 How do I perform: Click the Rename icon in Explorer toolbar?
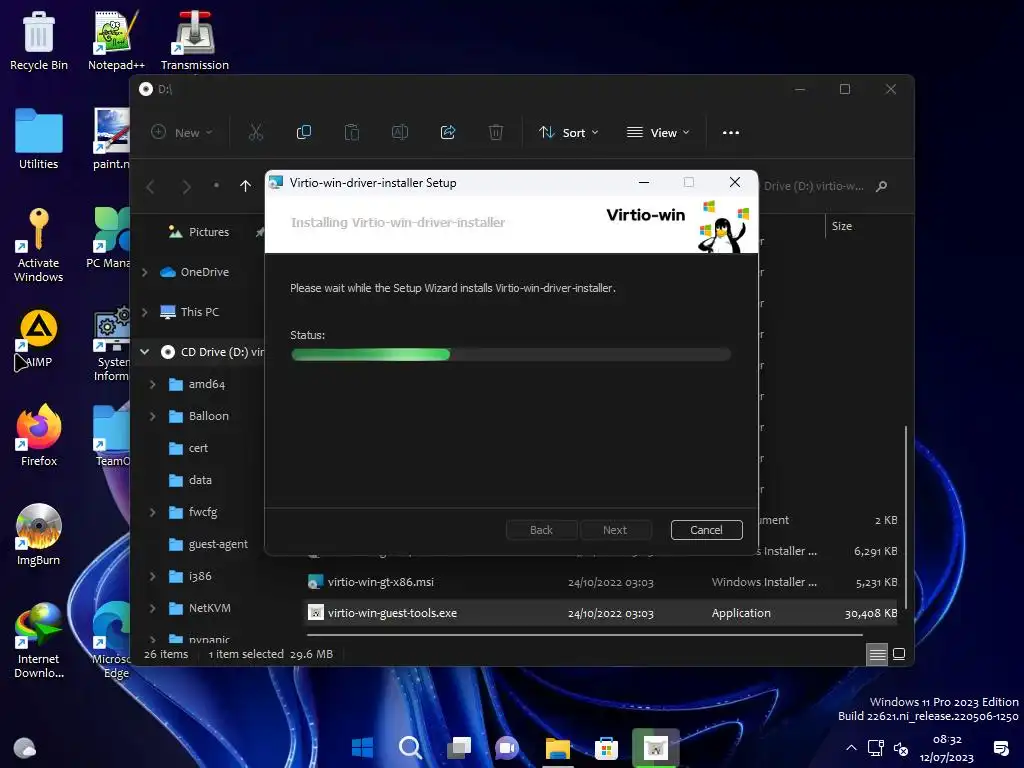click(400, 133)
